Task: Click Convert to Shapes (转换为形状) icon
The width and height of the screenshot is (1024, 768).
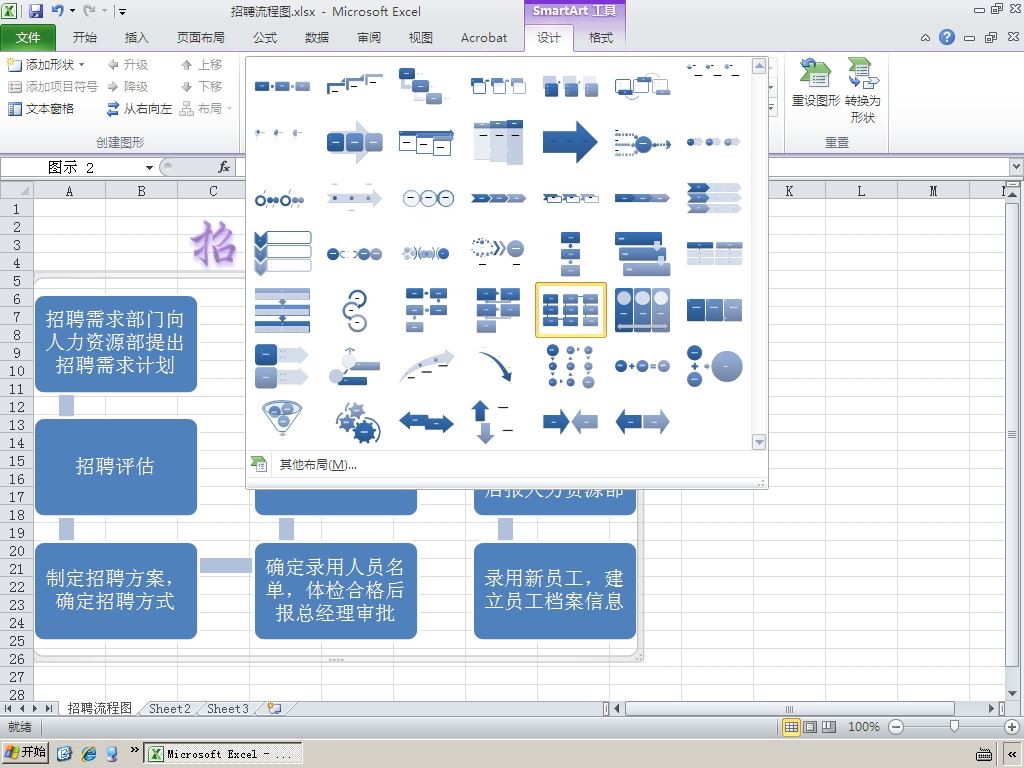Action: [863, 91]
